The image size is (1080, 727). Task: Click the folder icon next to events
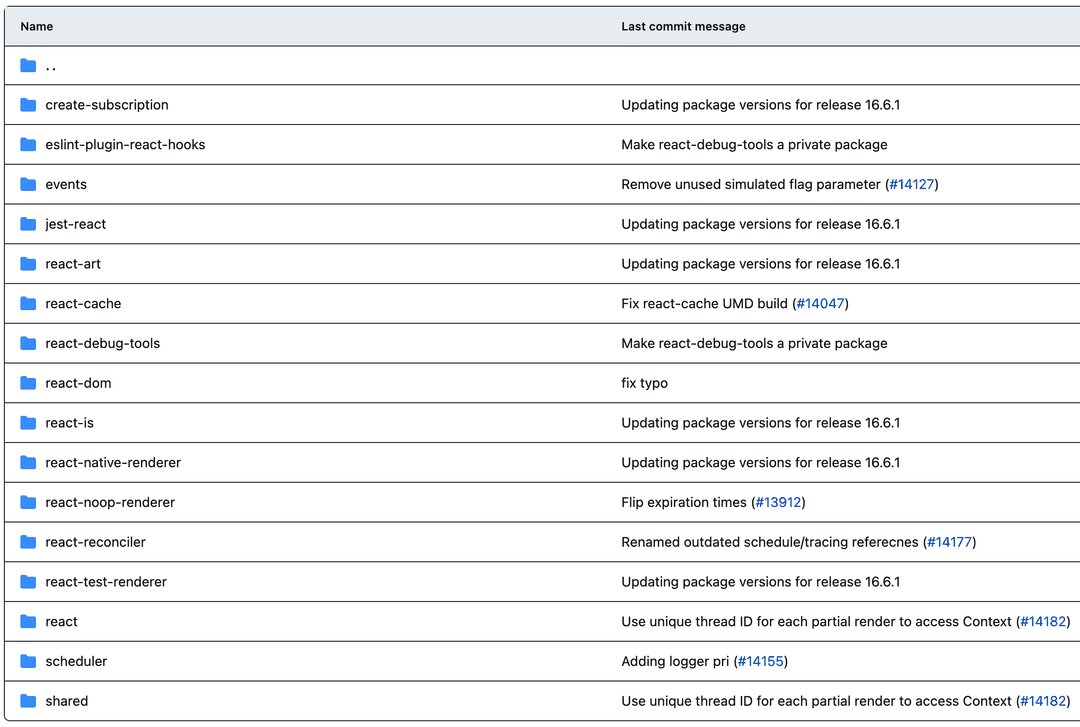(28, 184)
